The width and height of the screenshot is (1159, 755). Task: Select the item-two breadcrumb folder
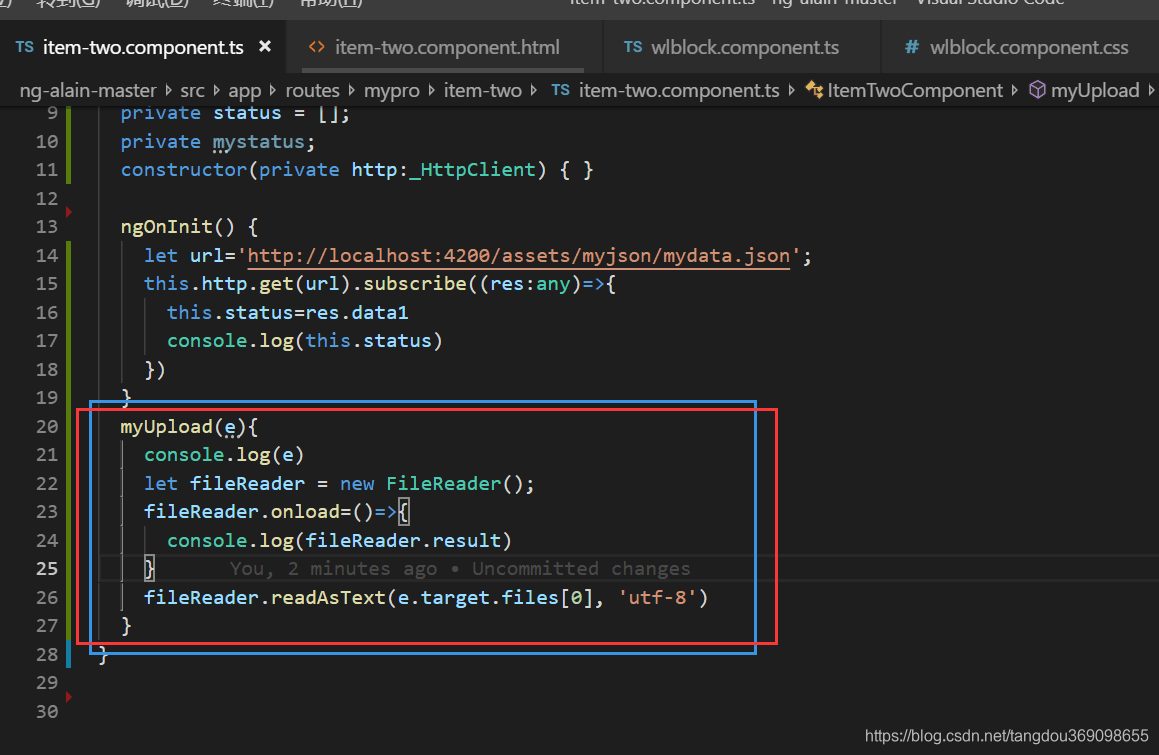point(483,90)
